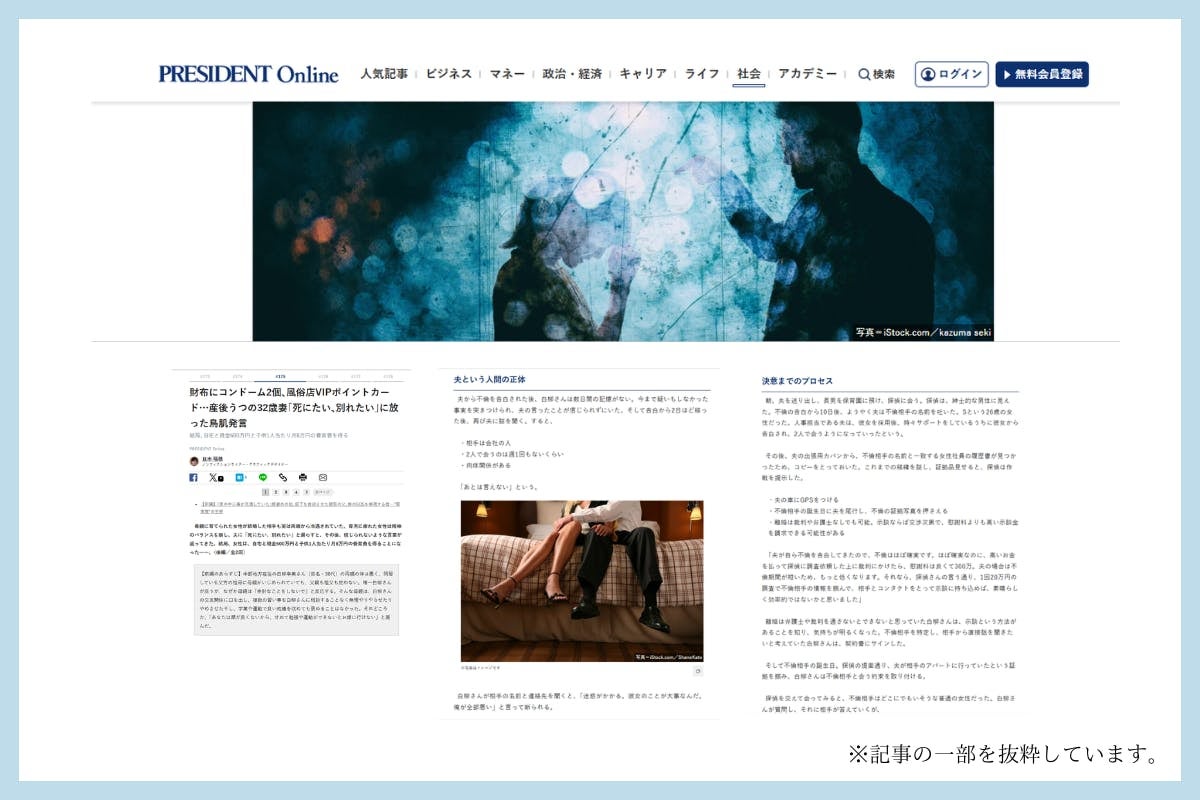
Task: Click the Hatena bookmark share icon
Action: 240,478
